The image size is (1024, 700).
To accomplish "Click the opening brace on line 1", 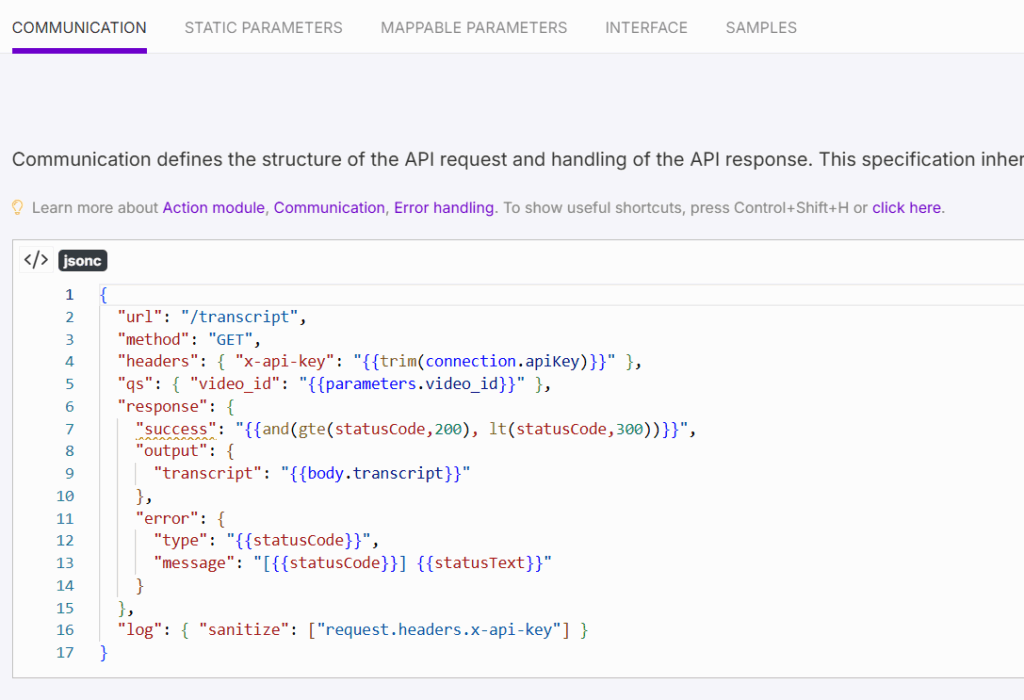I will [x=103, y=294].
